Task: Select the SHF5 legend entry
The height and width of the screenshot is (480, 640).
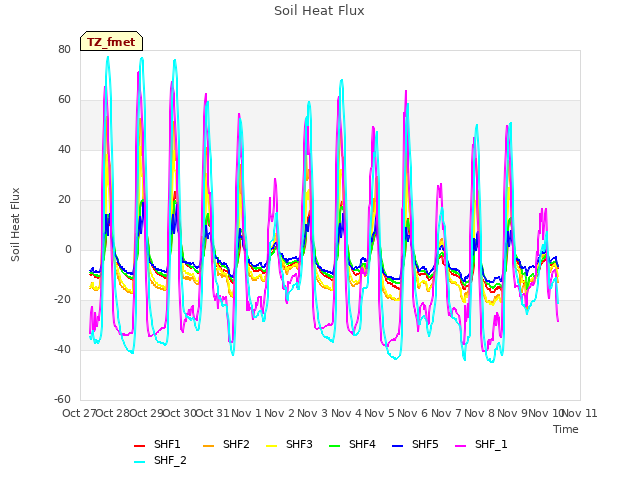Action: (x=415, y=444)
